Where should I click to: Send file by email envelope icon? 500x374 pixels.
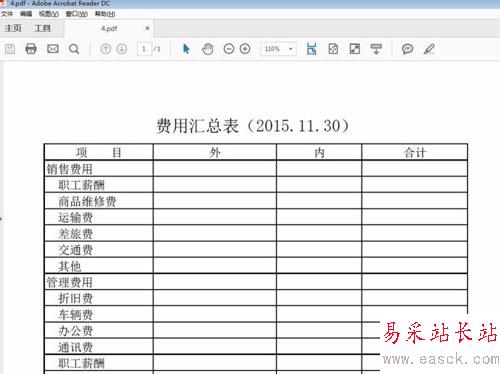[53, 49]
